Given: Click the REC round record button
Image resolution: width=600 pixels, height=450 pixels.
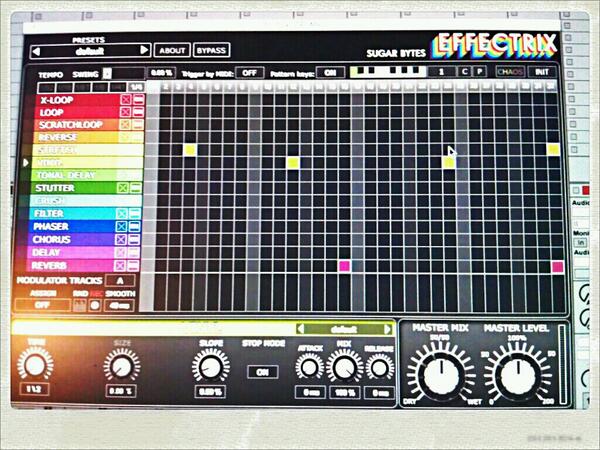Looking at the screenshot, I should 95,305.
